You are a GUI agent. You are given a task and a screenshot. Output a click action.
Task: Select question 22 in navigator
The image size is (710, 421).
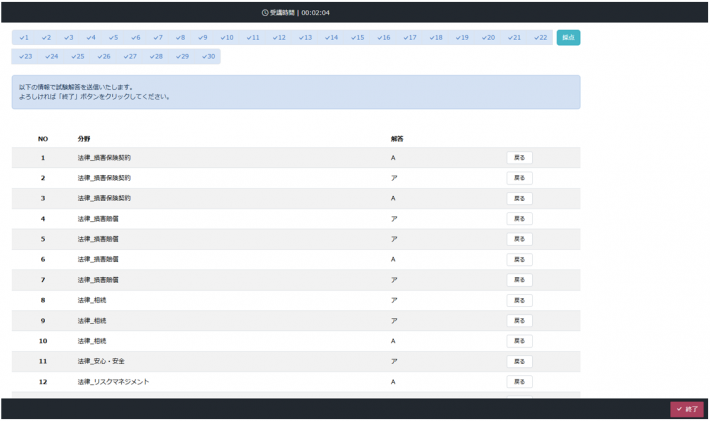541,38
